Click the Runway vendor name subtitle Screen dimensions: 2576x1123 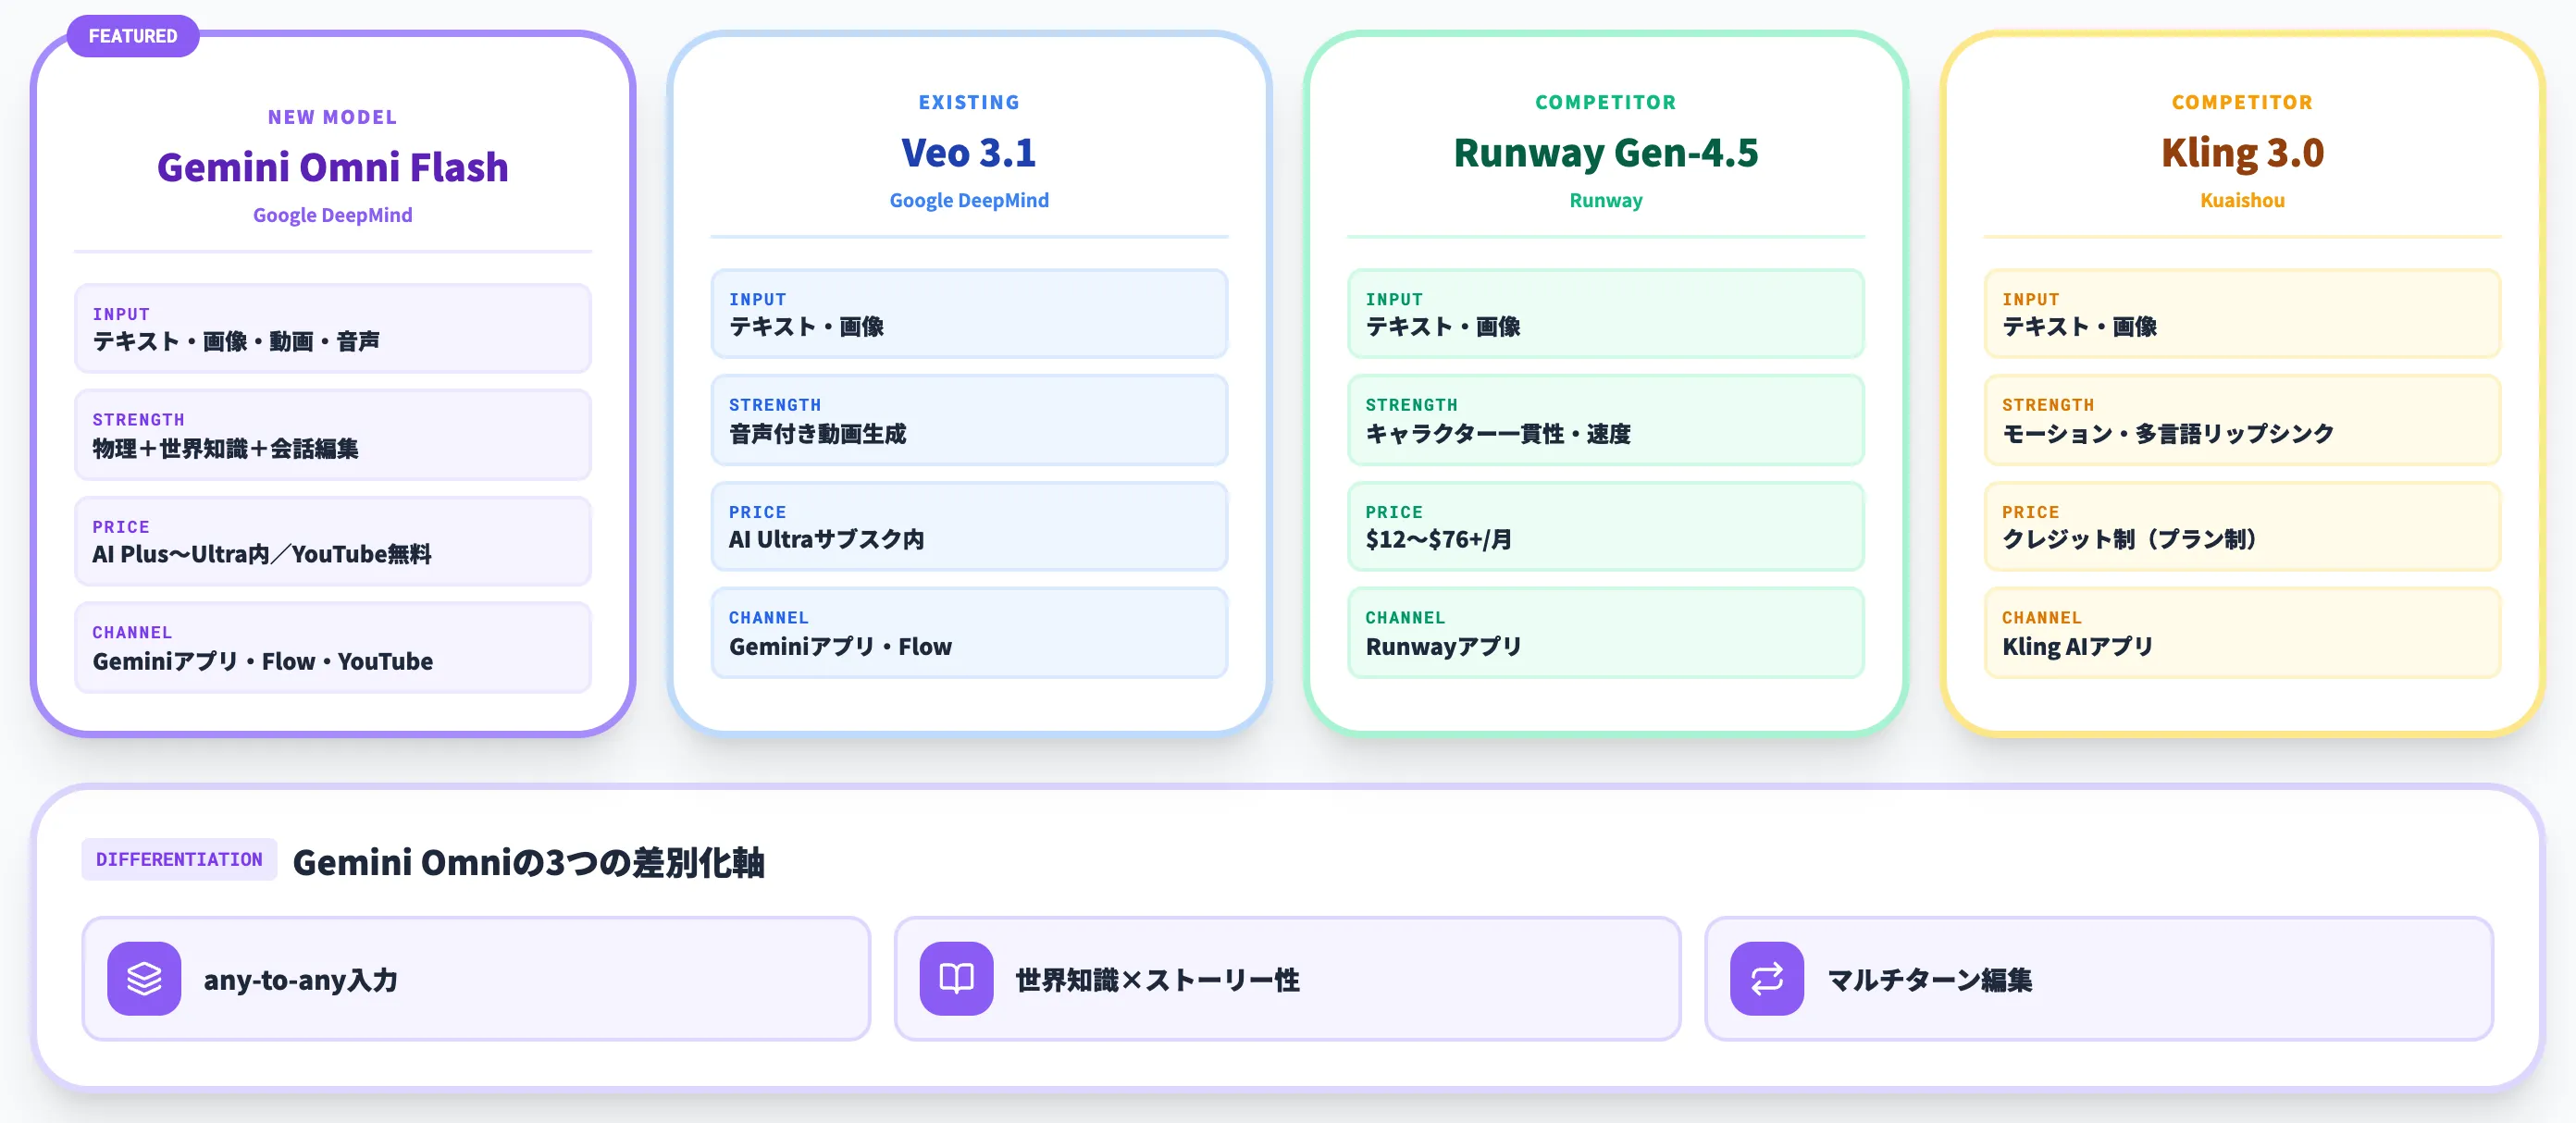[1605, 200]
